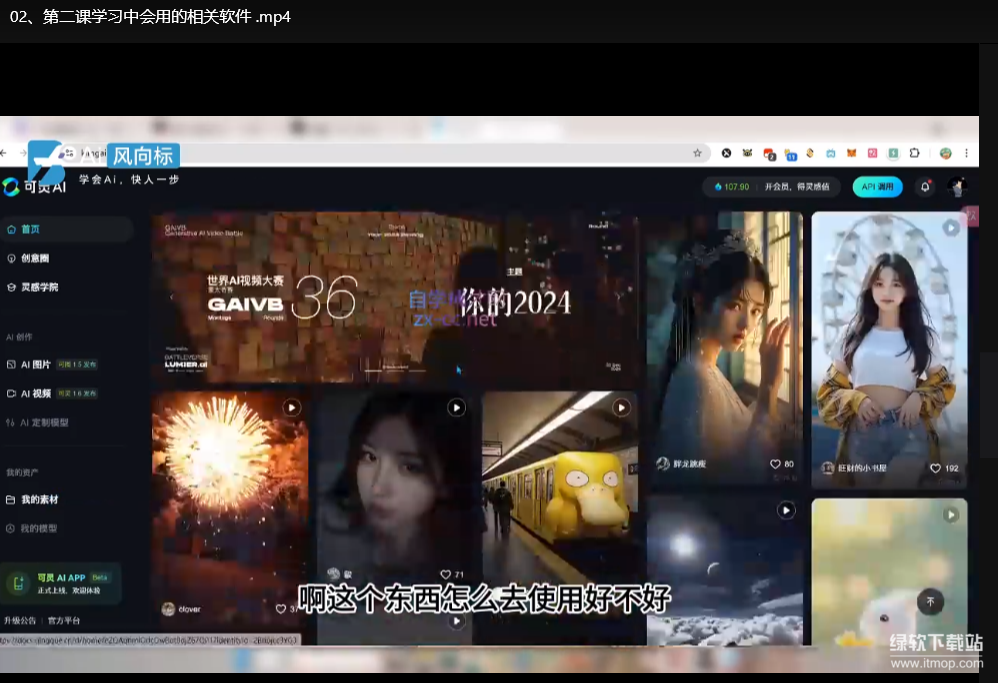The width and height of the screenshot is (998, 683).
Task: Go to 首页 in the sidebar
Action: (66, 229)
